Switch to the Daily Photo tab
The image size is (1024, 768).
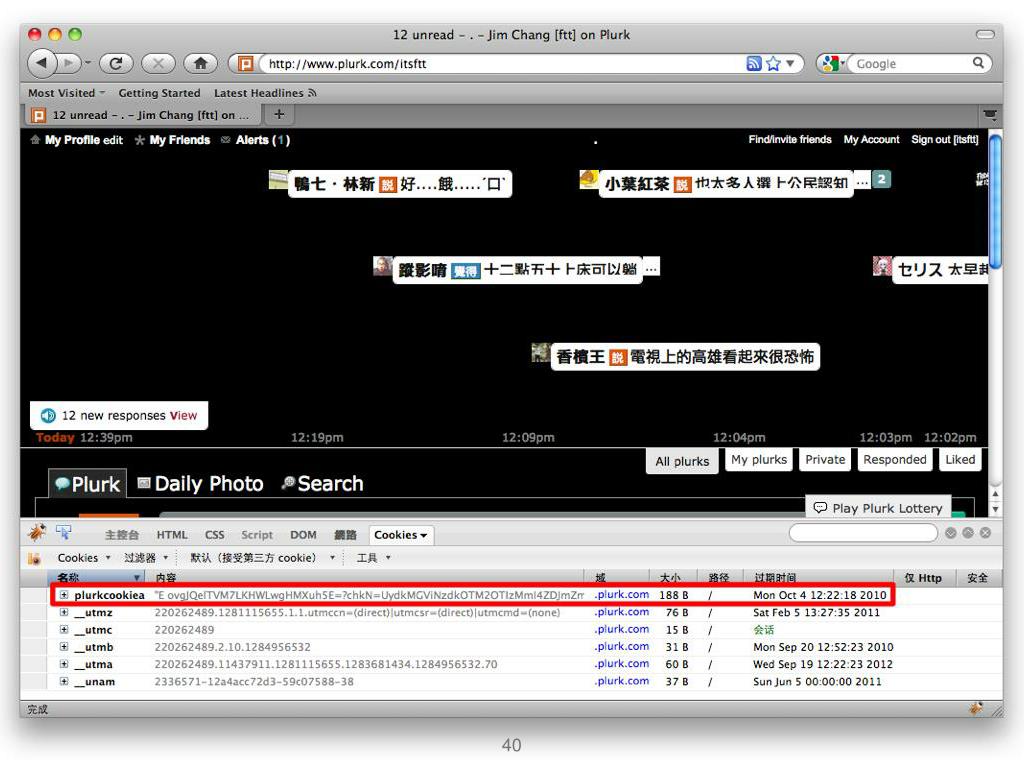pyautogui.click(x=201, y=484)
